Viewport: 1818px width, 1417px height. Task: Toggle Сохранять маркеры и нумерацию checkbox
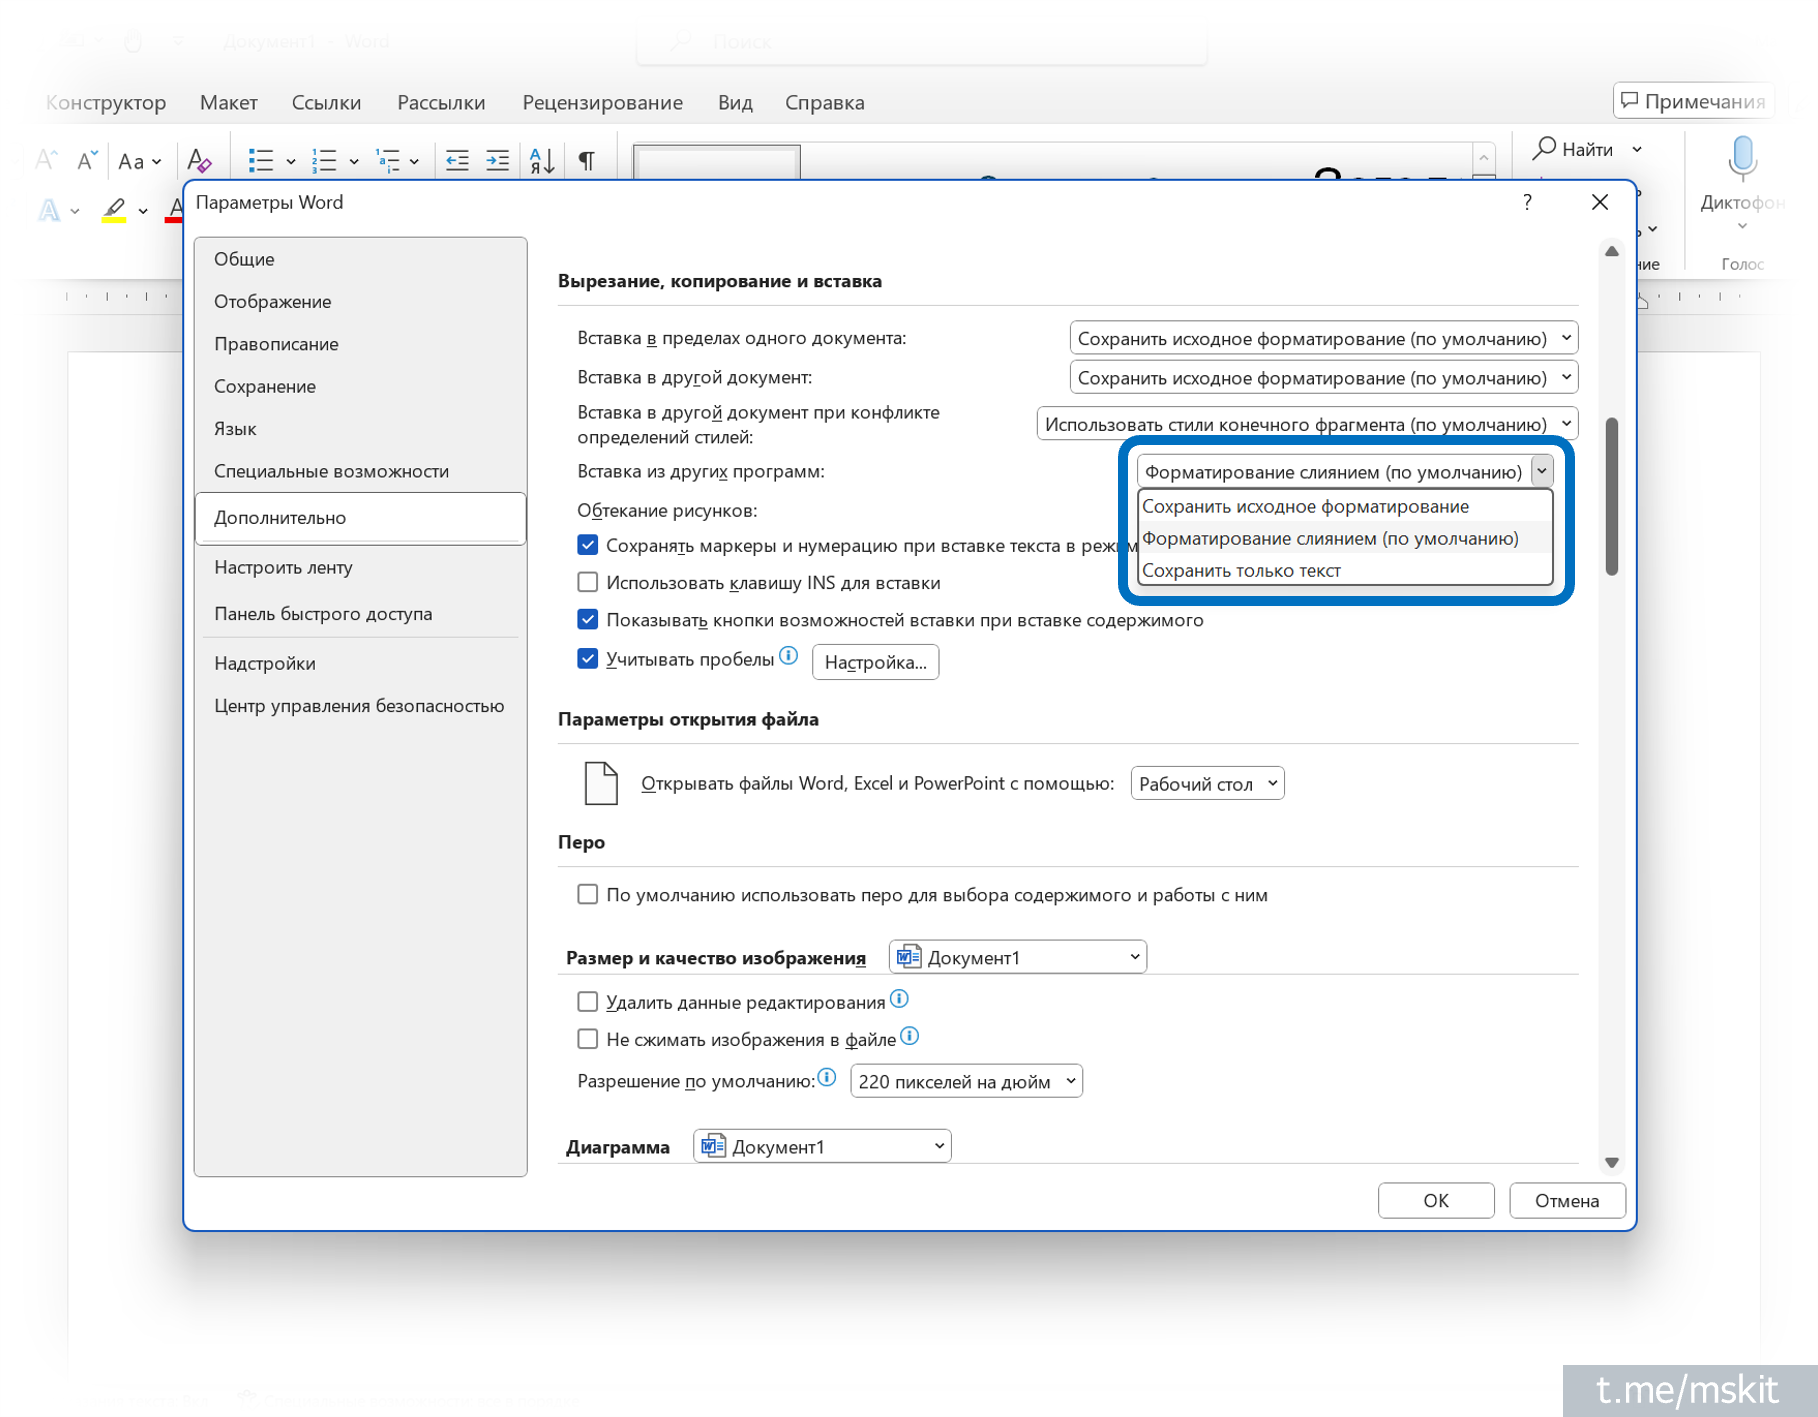click(x=588, y=545)
